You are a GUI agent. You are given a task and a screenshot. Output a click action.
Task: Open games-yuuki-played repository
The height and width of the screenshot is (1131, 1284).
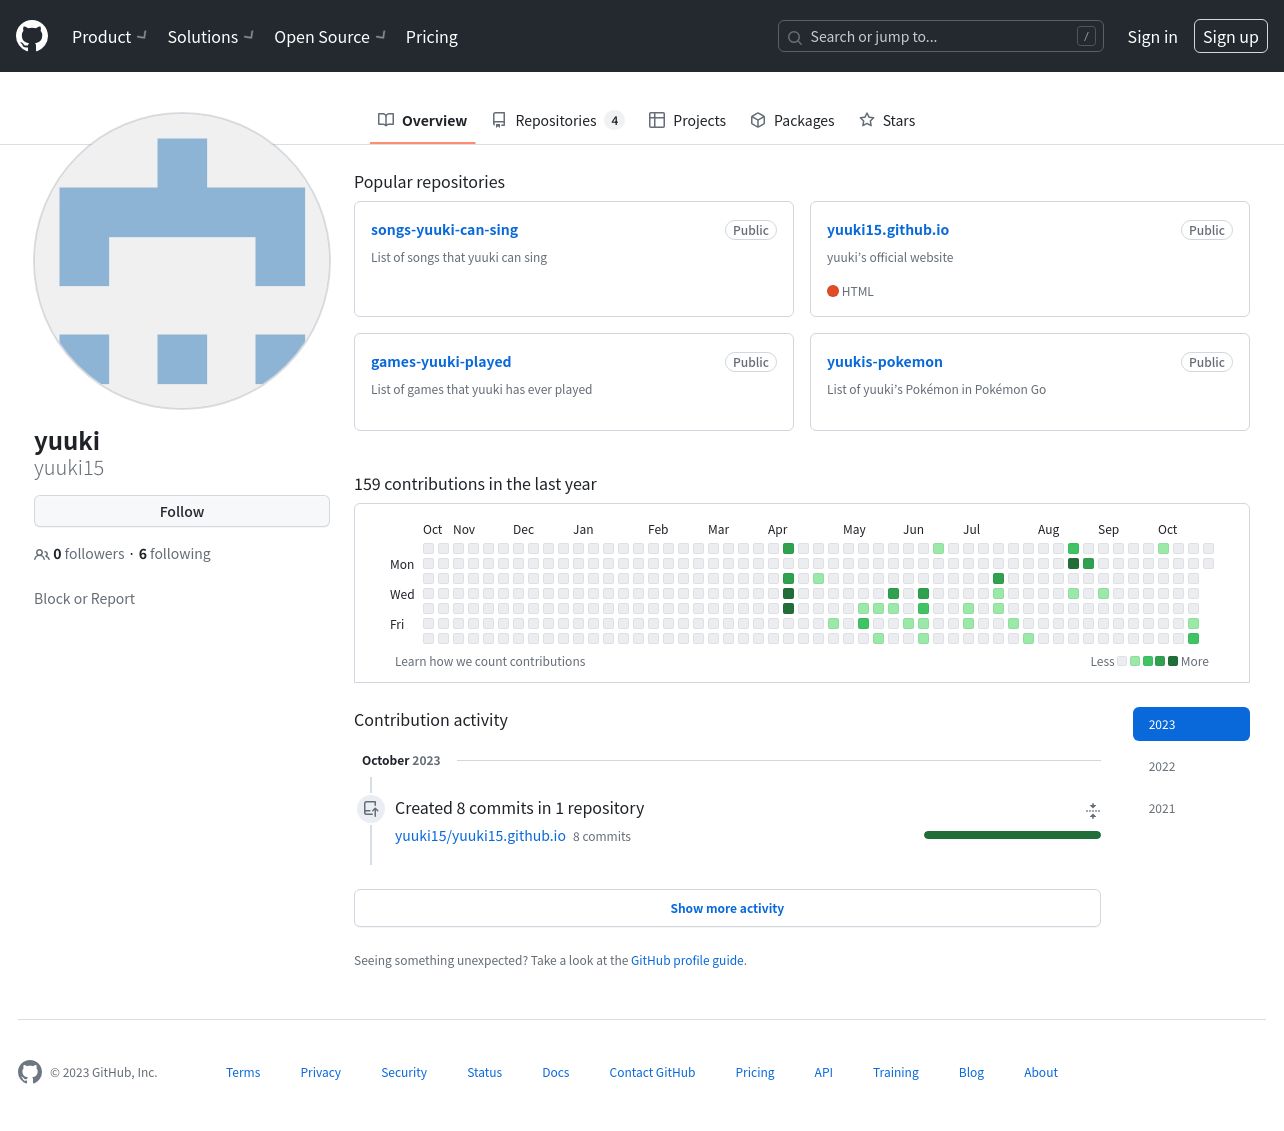coord(441,362)
